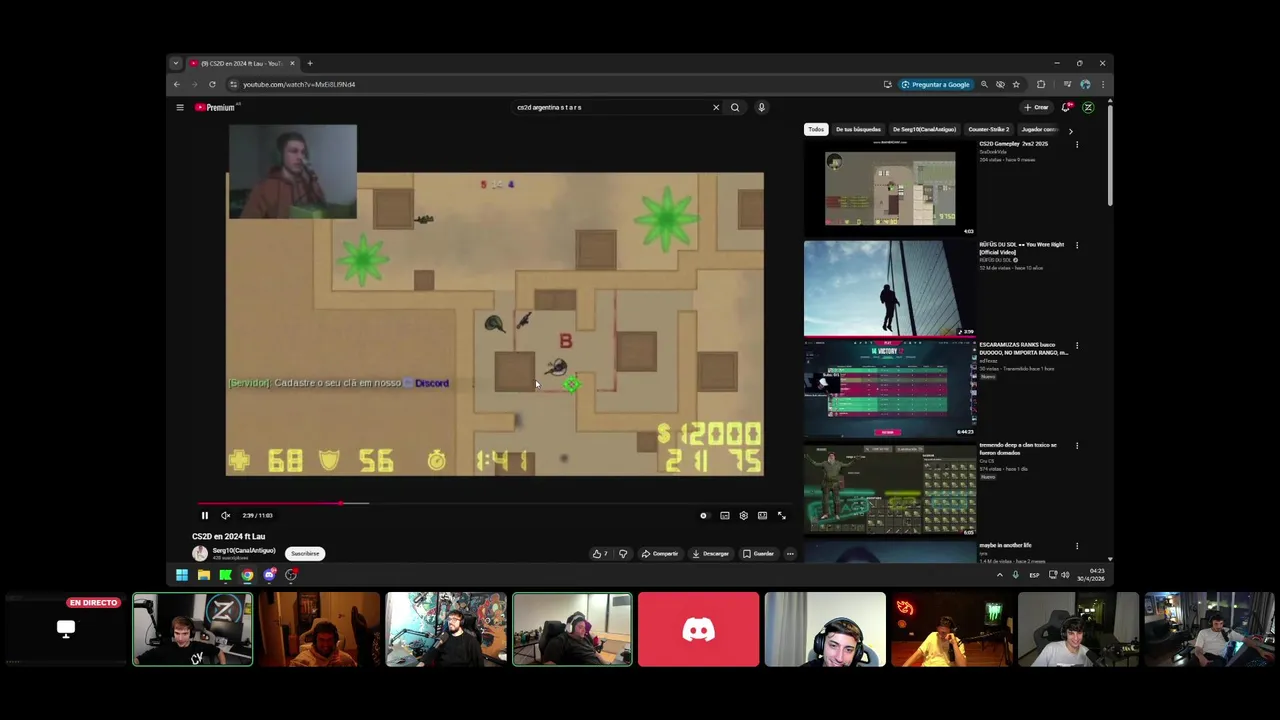
Task: Click maybe in another life title
Action: pos(1005,545)
